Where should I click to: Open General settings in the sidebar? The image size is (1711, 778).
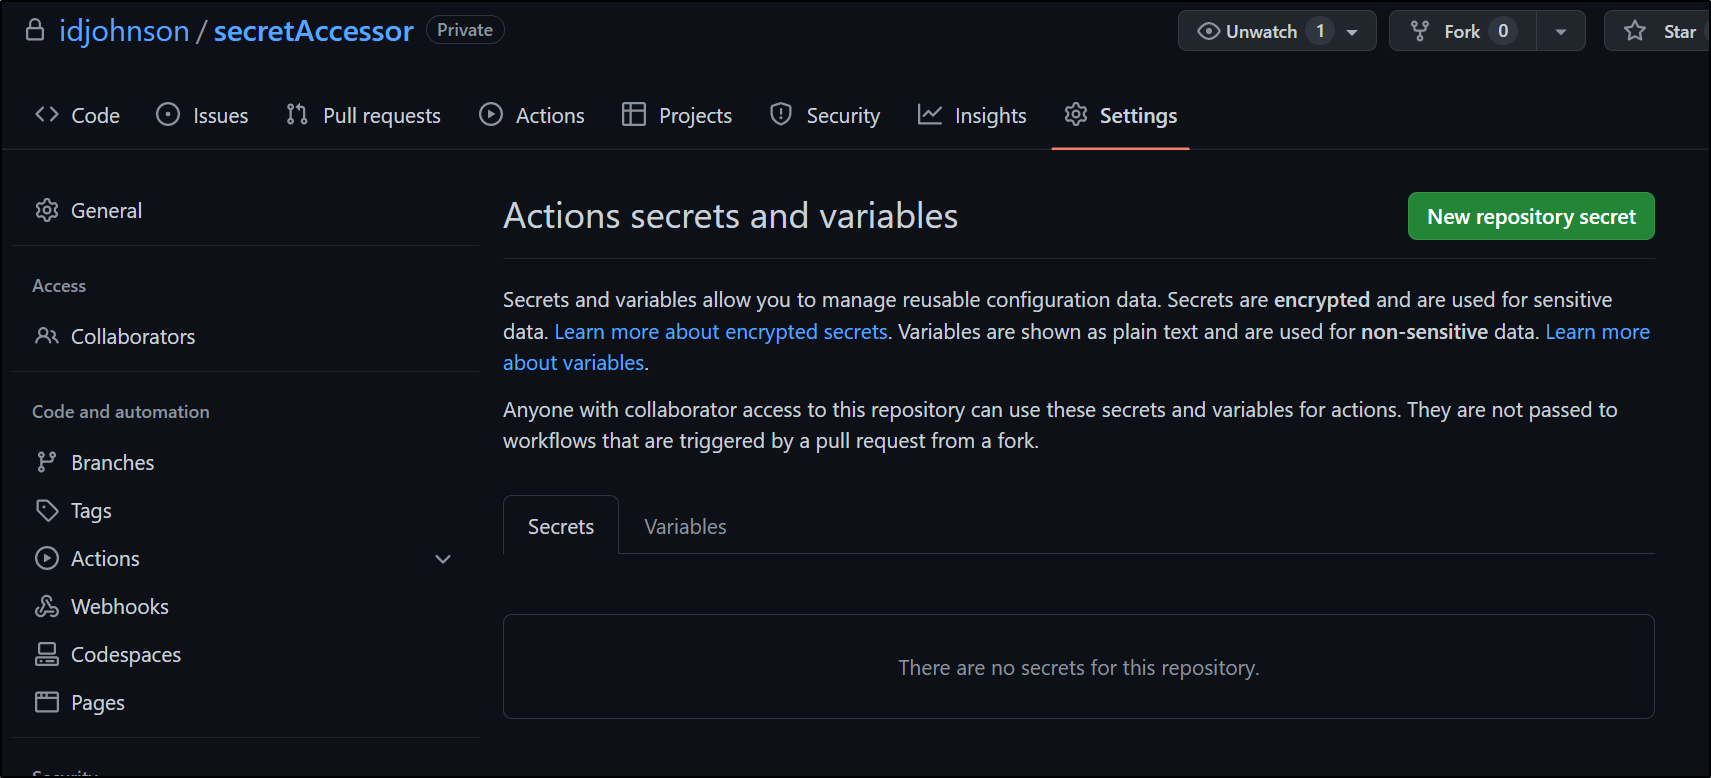tap(106, 210)
